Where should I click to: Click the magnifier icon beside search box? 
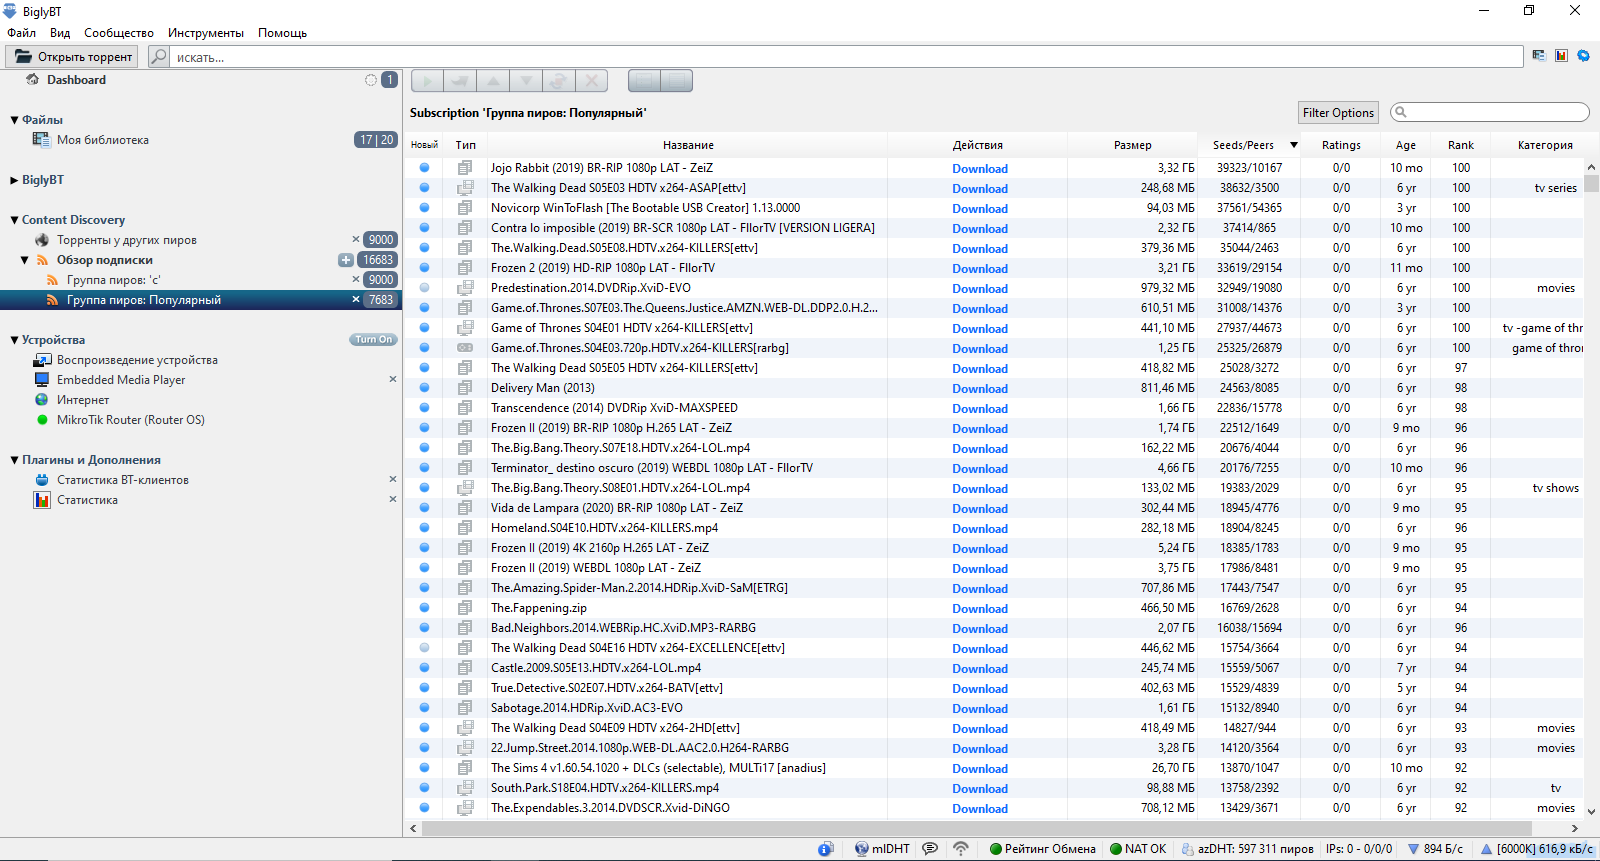[159, 57]
